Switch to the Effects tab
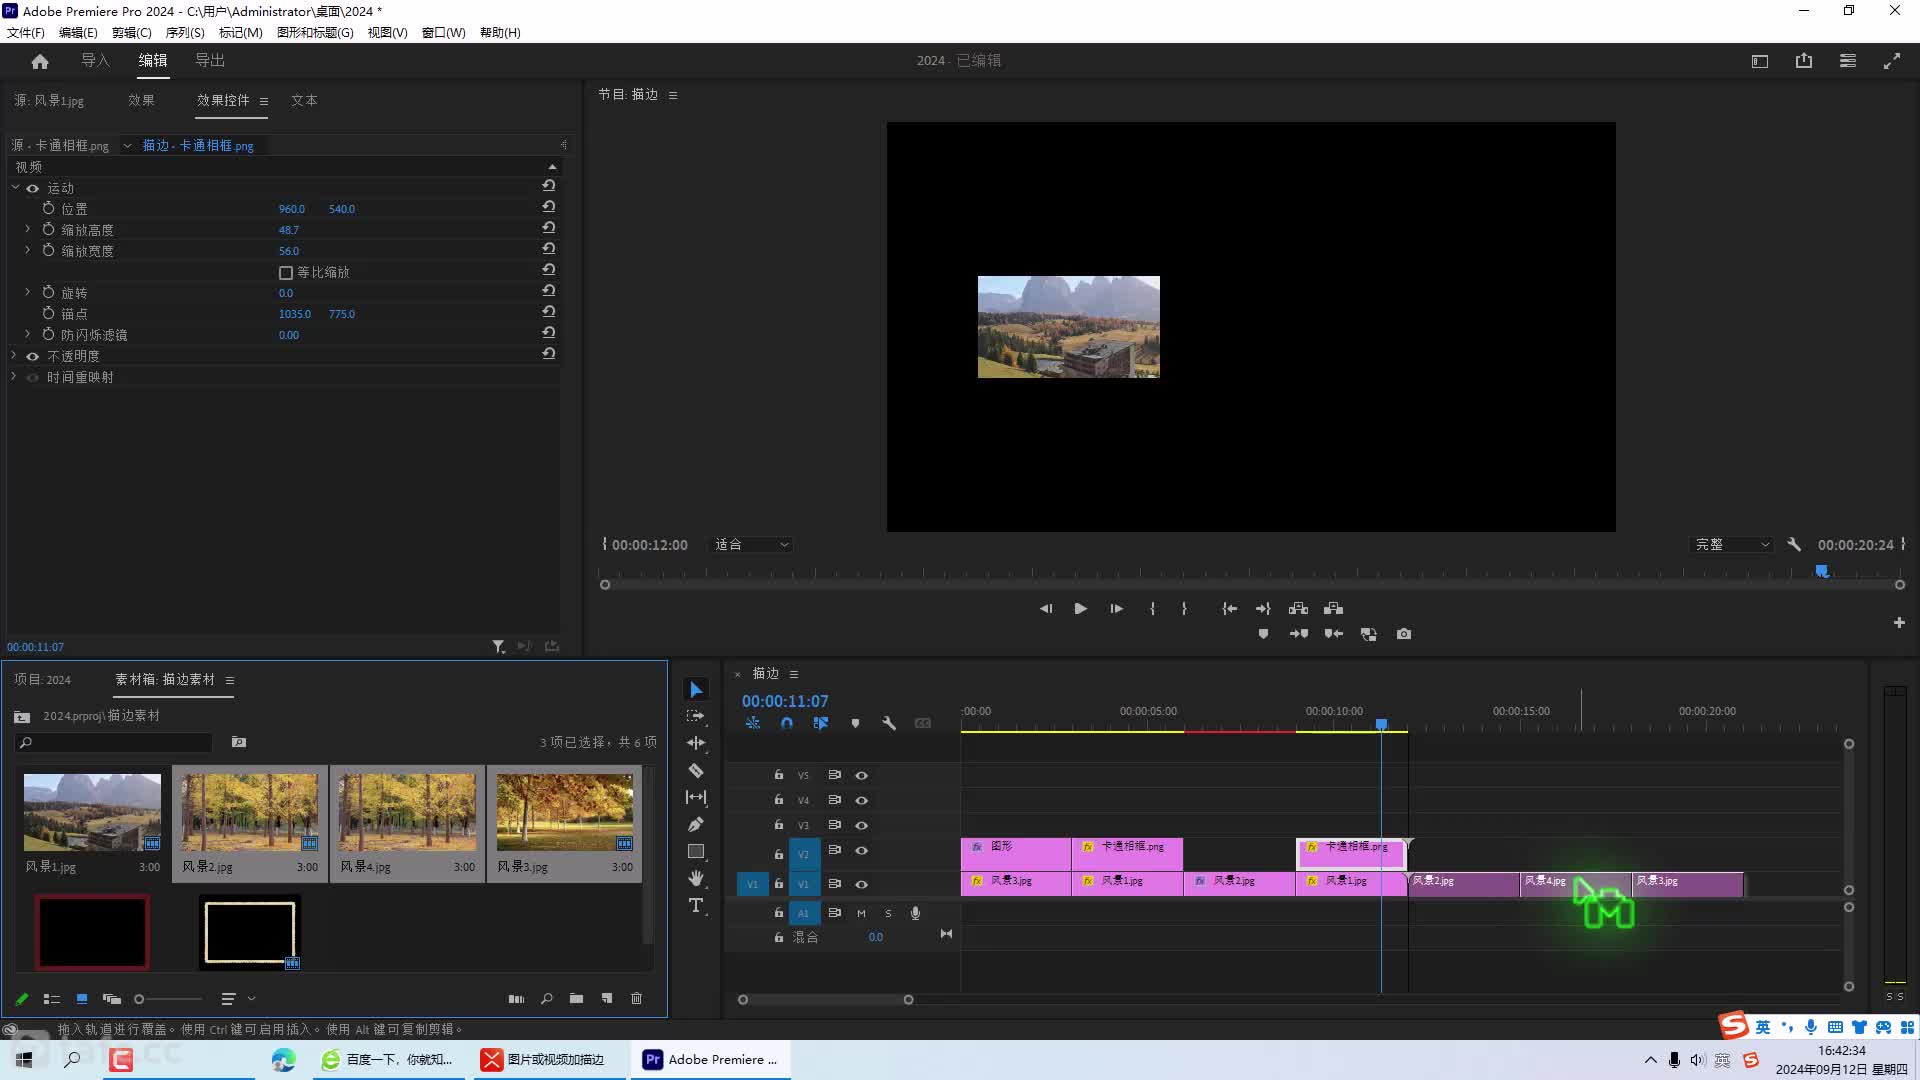The image size is (1920, 1080). pyautogui.click(x=141, y=100)
